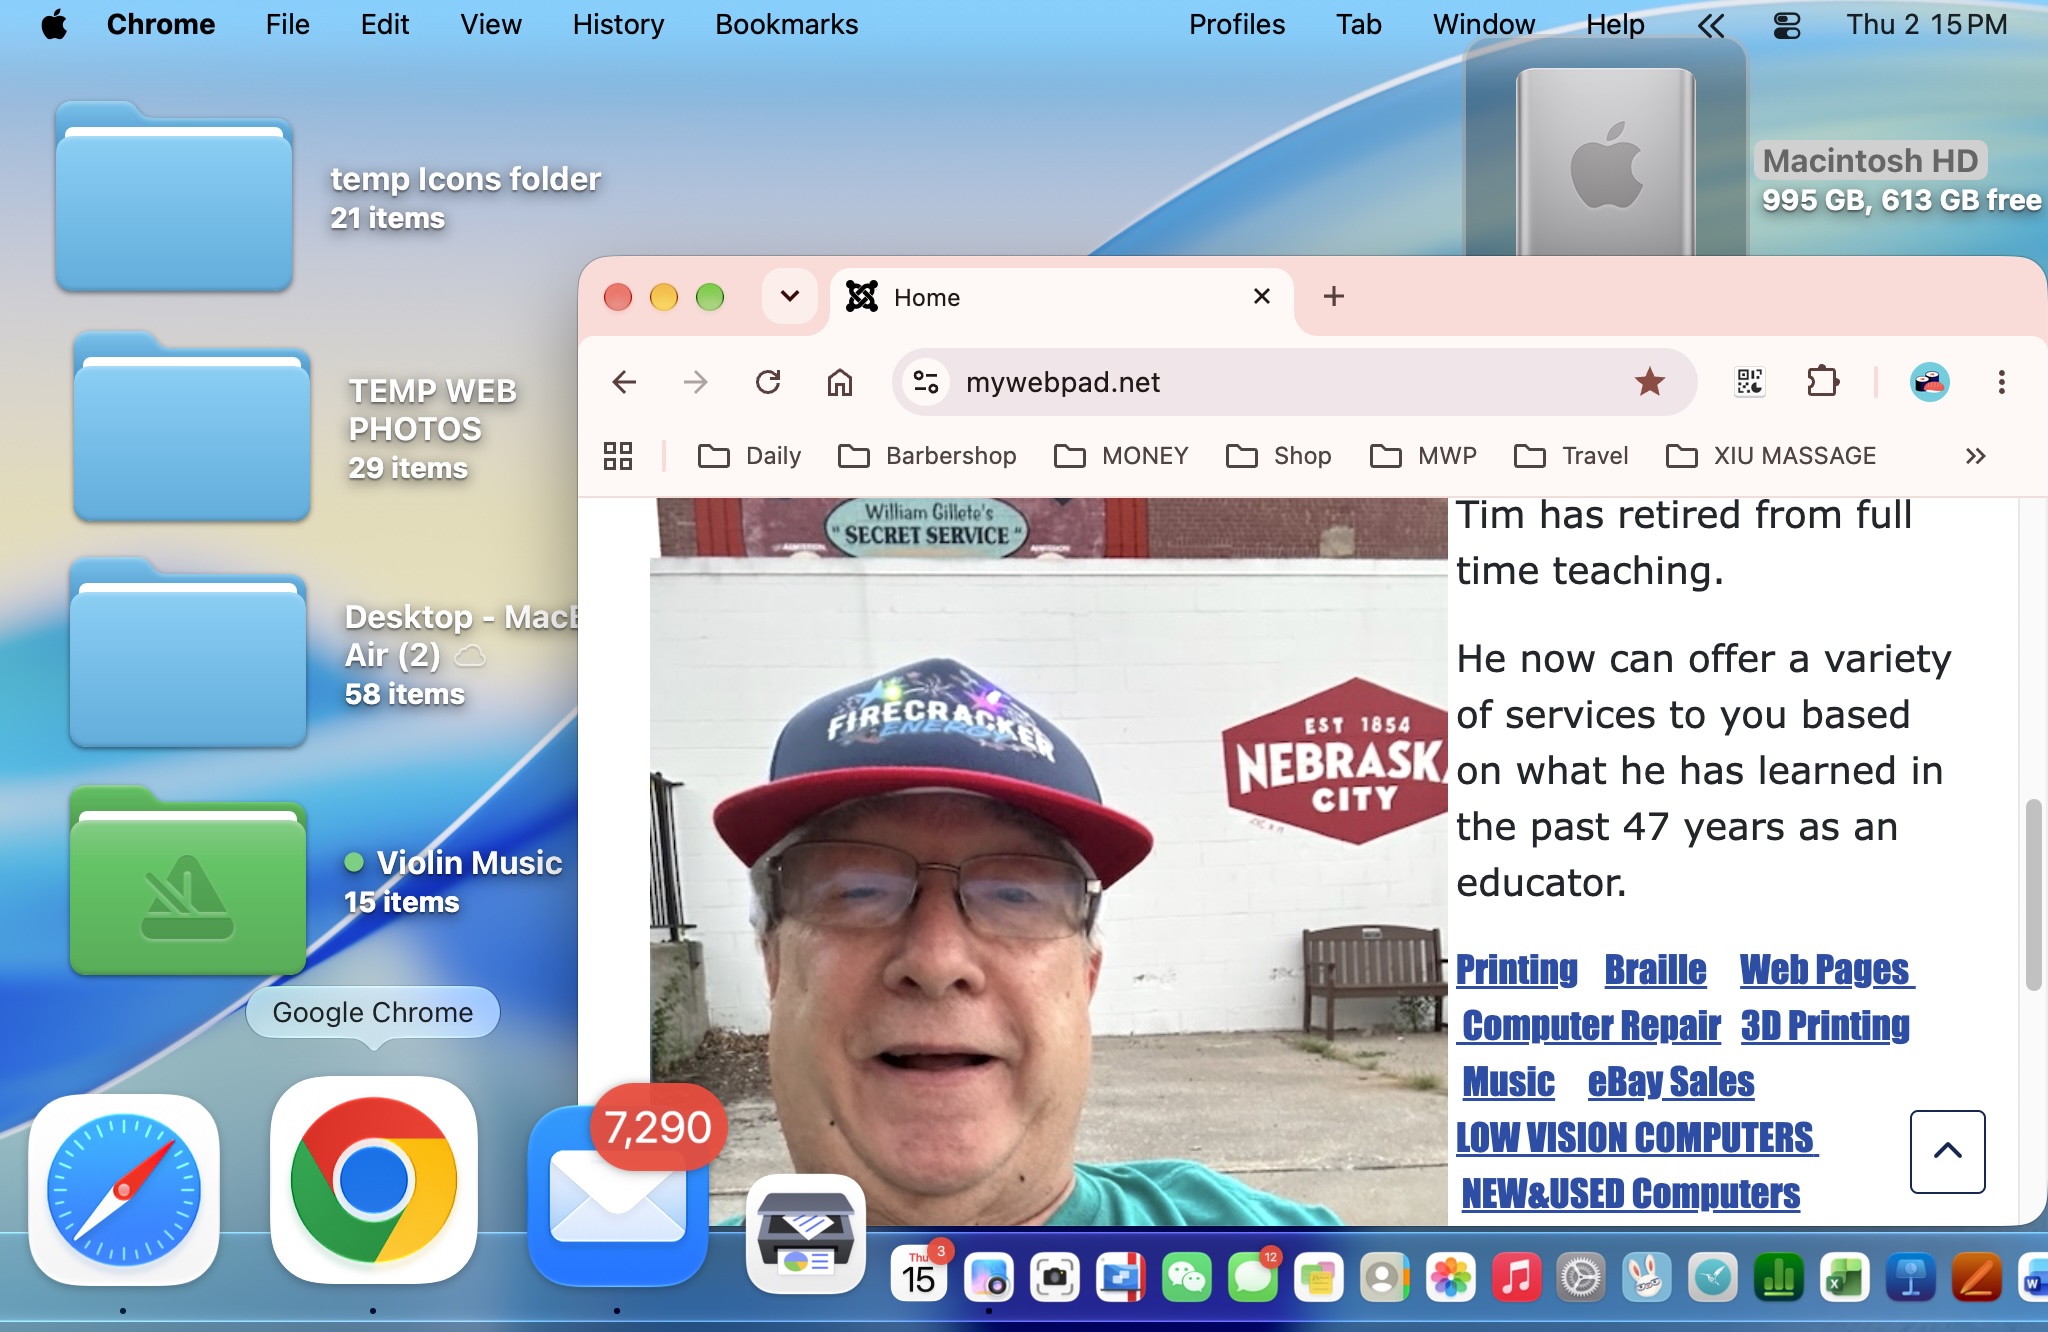Open WeChat from the Dock
Image resolution: width=2048 pixels, height=1332 pixels.
(1187, 1277)
